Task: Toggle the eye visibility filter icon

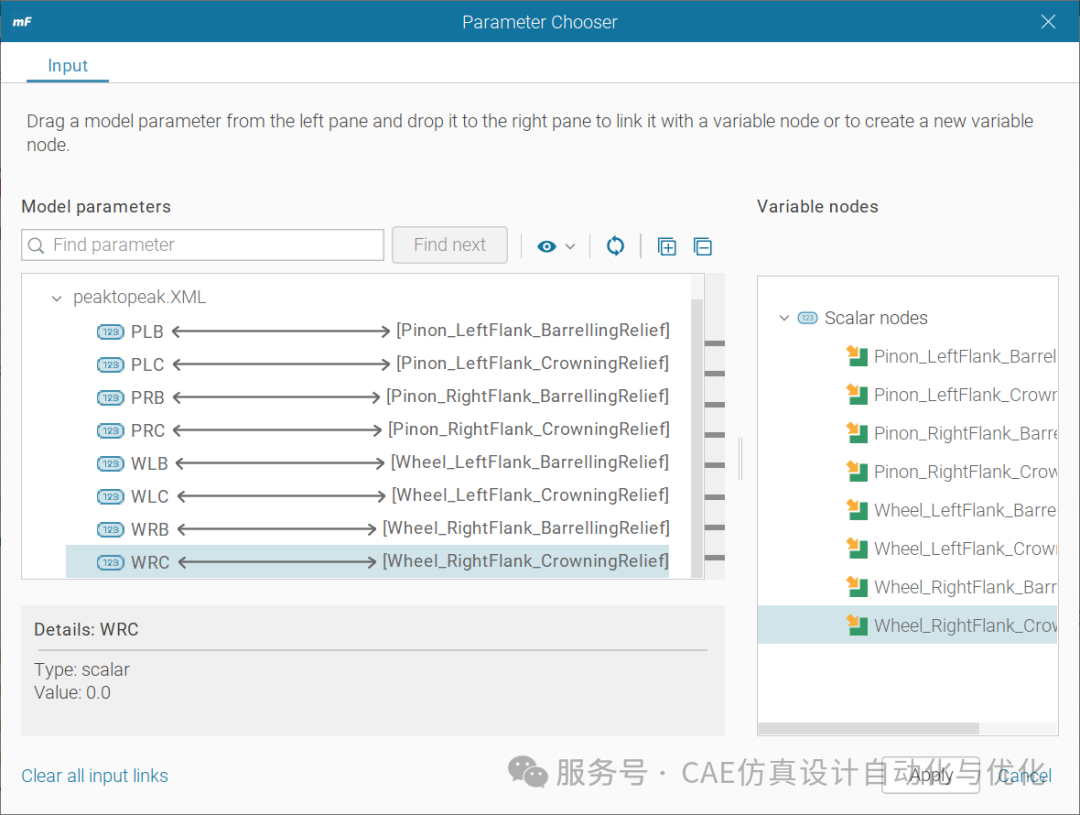Action: pos(547,247)
